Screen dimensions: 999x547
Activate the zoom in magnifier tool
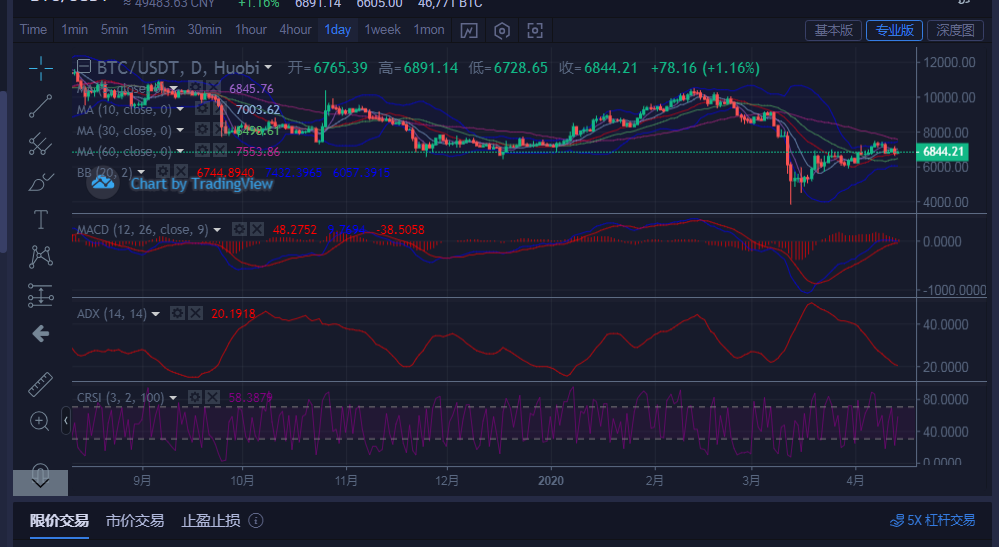(x=40, y=421)
